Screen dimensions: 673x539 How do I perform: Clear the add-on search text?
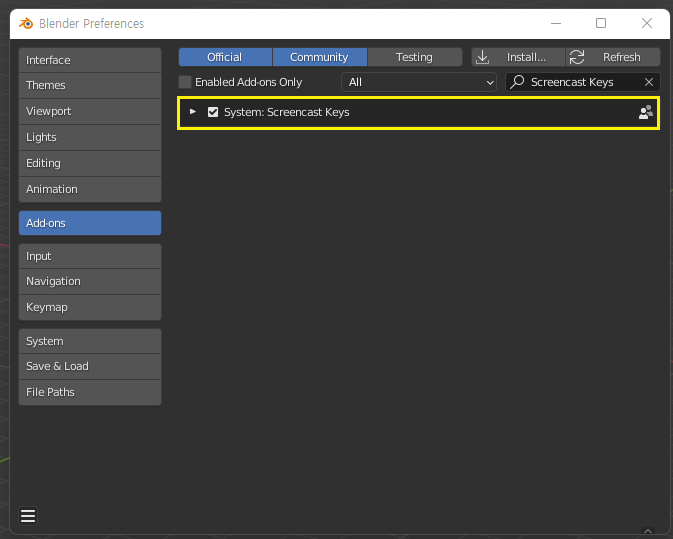(649, 82)
